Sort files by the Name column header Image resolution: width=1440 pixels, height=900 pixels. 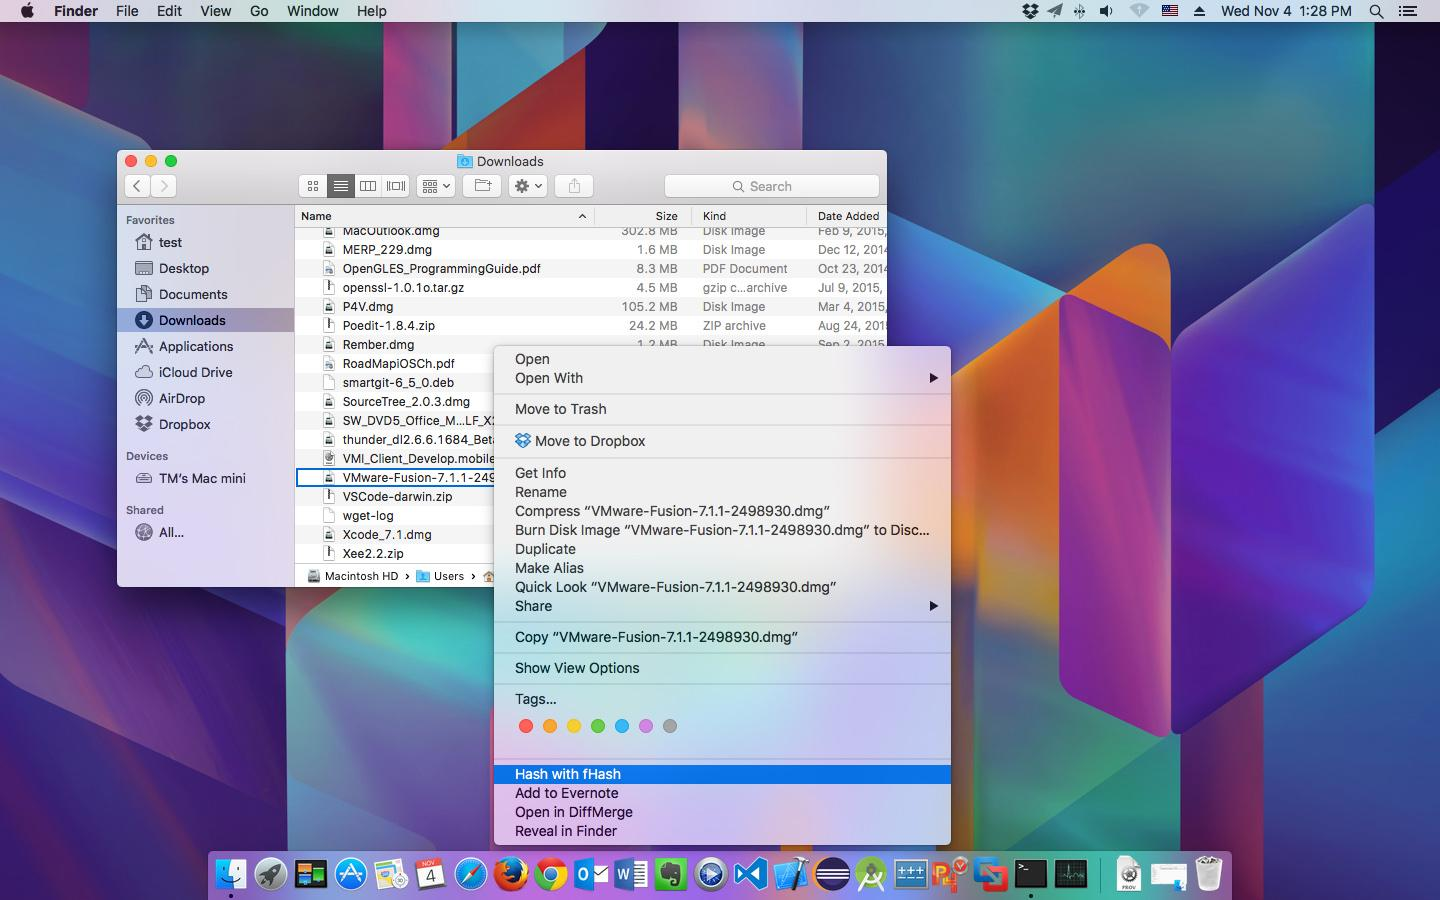pos(440,216)
